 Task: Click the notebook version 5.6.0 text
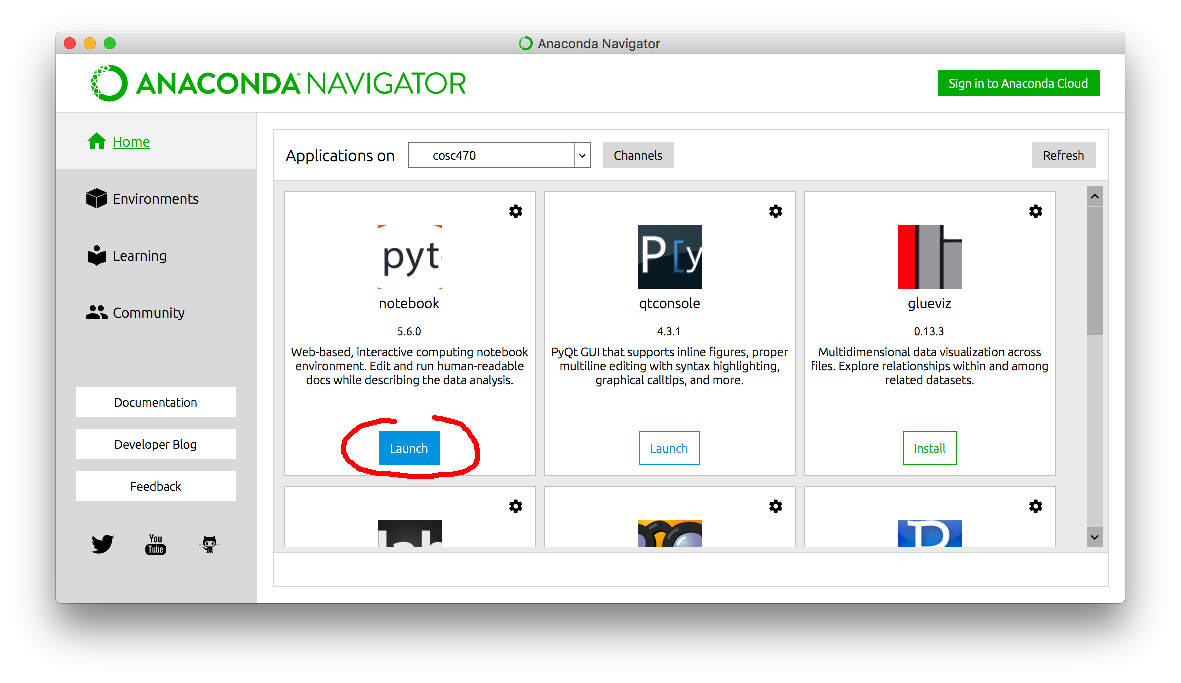coord(409,331)
